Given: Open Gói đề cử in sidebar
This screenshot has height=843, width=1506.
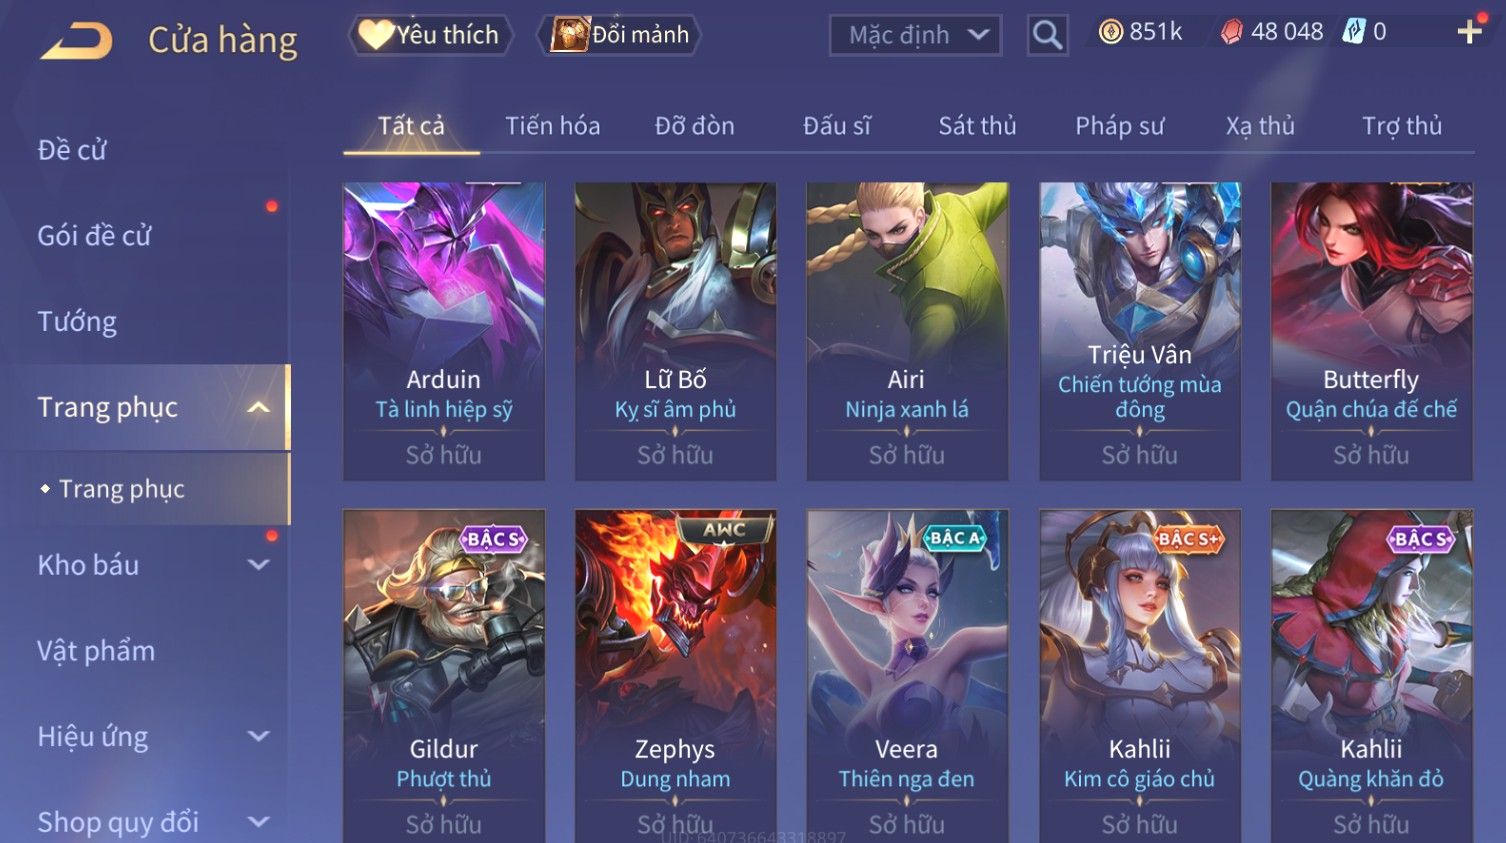Looking at the screenshot, I should (x=94, y=236).
